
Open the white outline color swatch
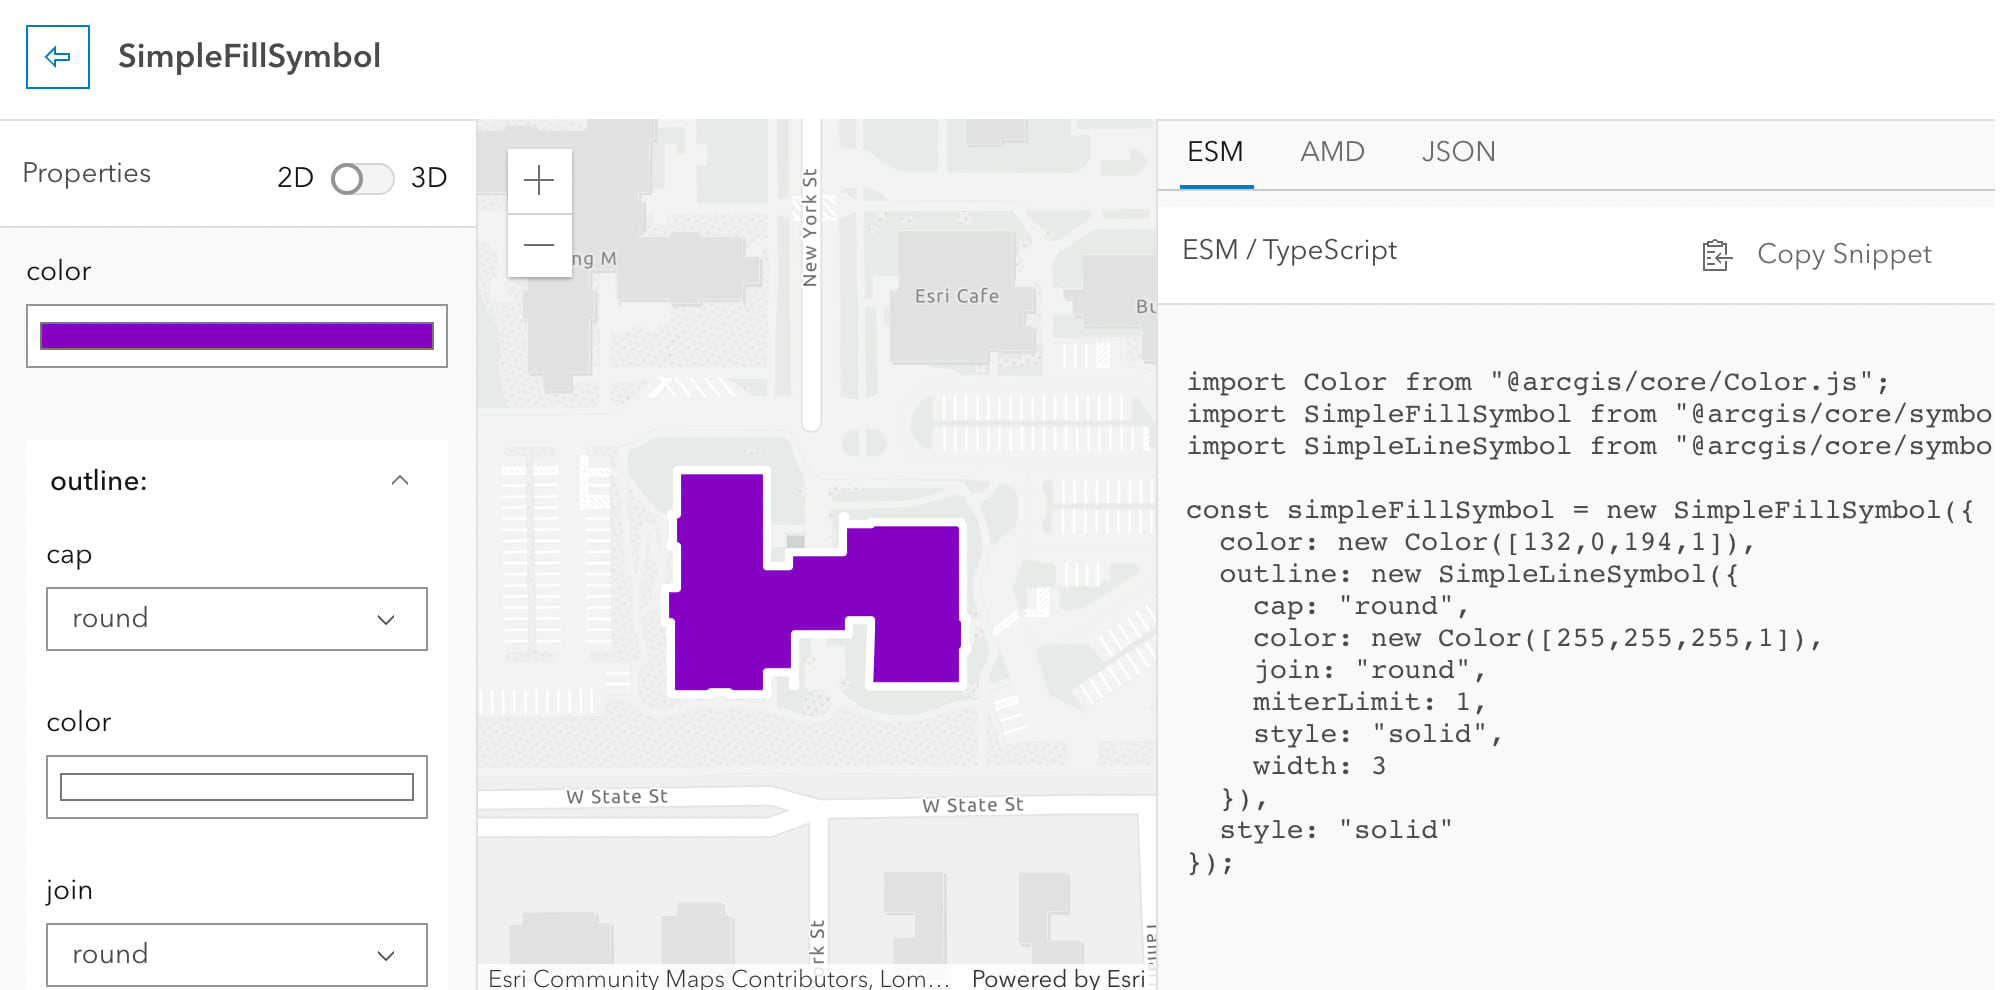(x=237, y=788)
